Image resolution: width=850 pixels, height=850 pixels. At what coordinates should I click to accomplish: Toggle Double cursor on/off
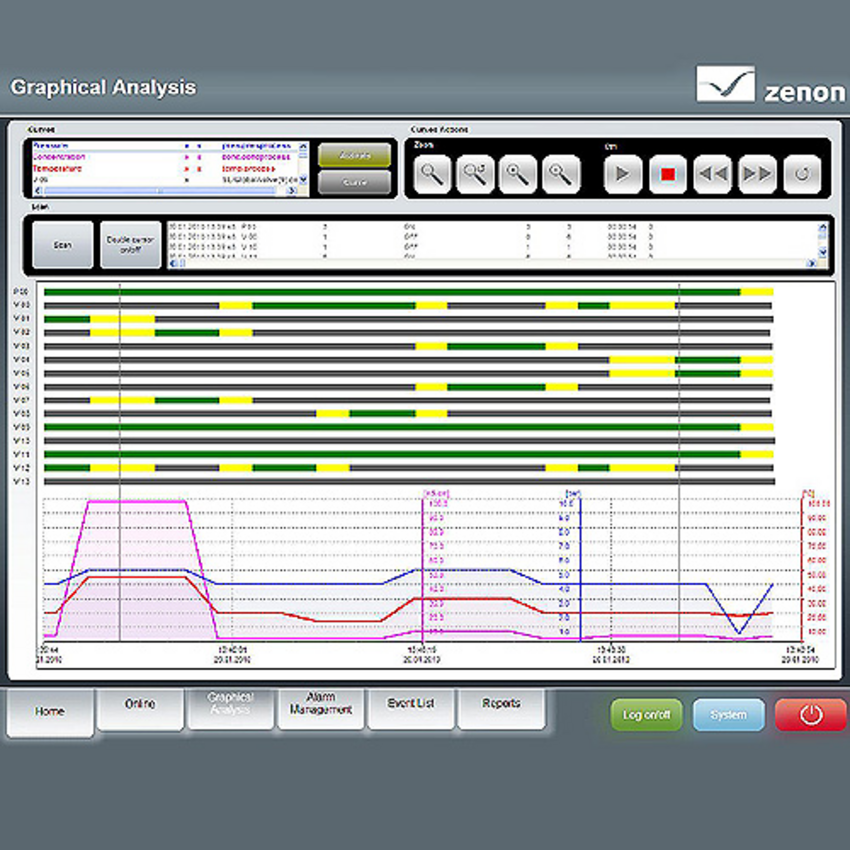pos(128,243)
